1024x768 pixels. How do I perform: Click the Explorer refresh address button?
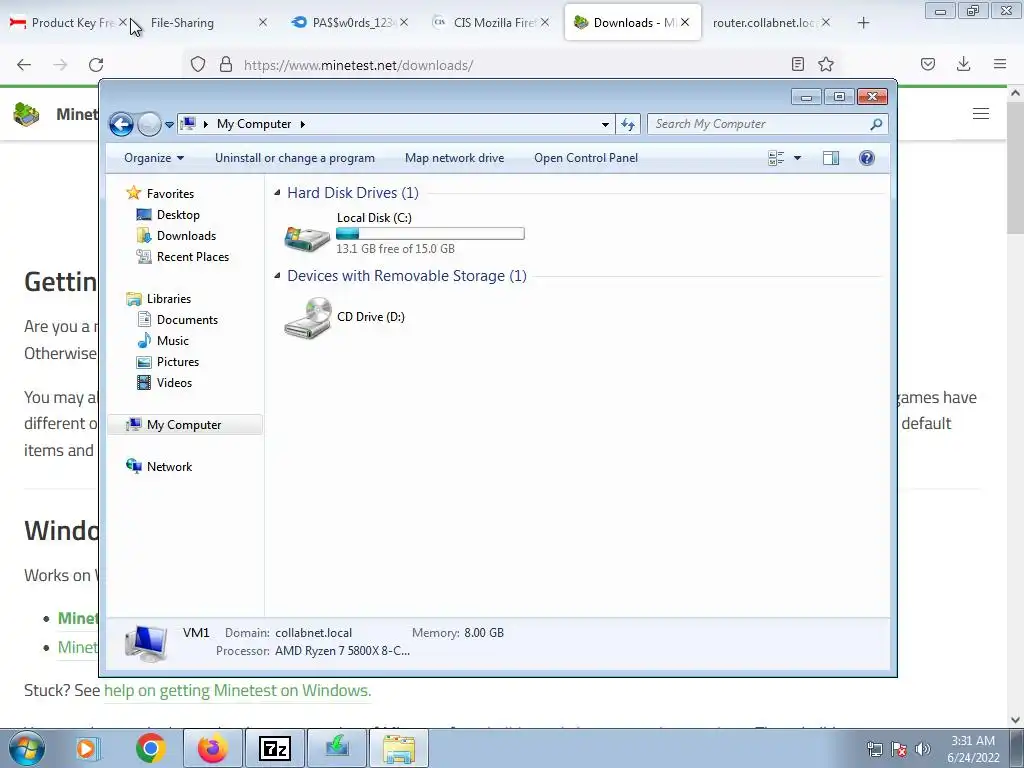click(628, 124)
